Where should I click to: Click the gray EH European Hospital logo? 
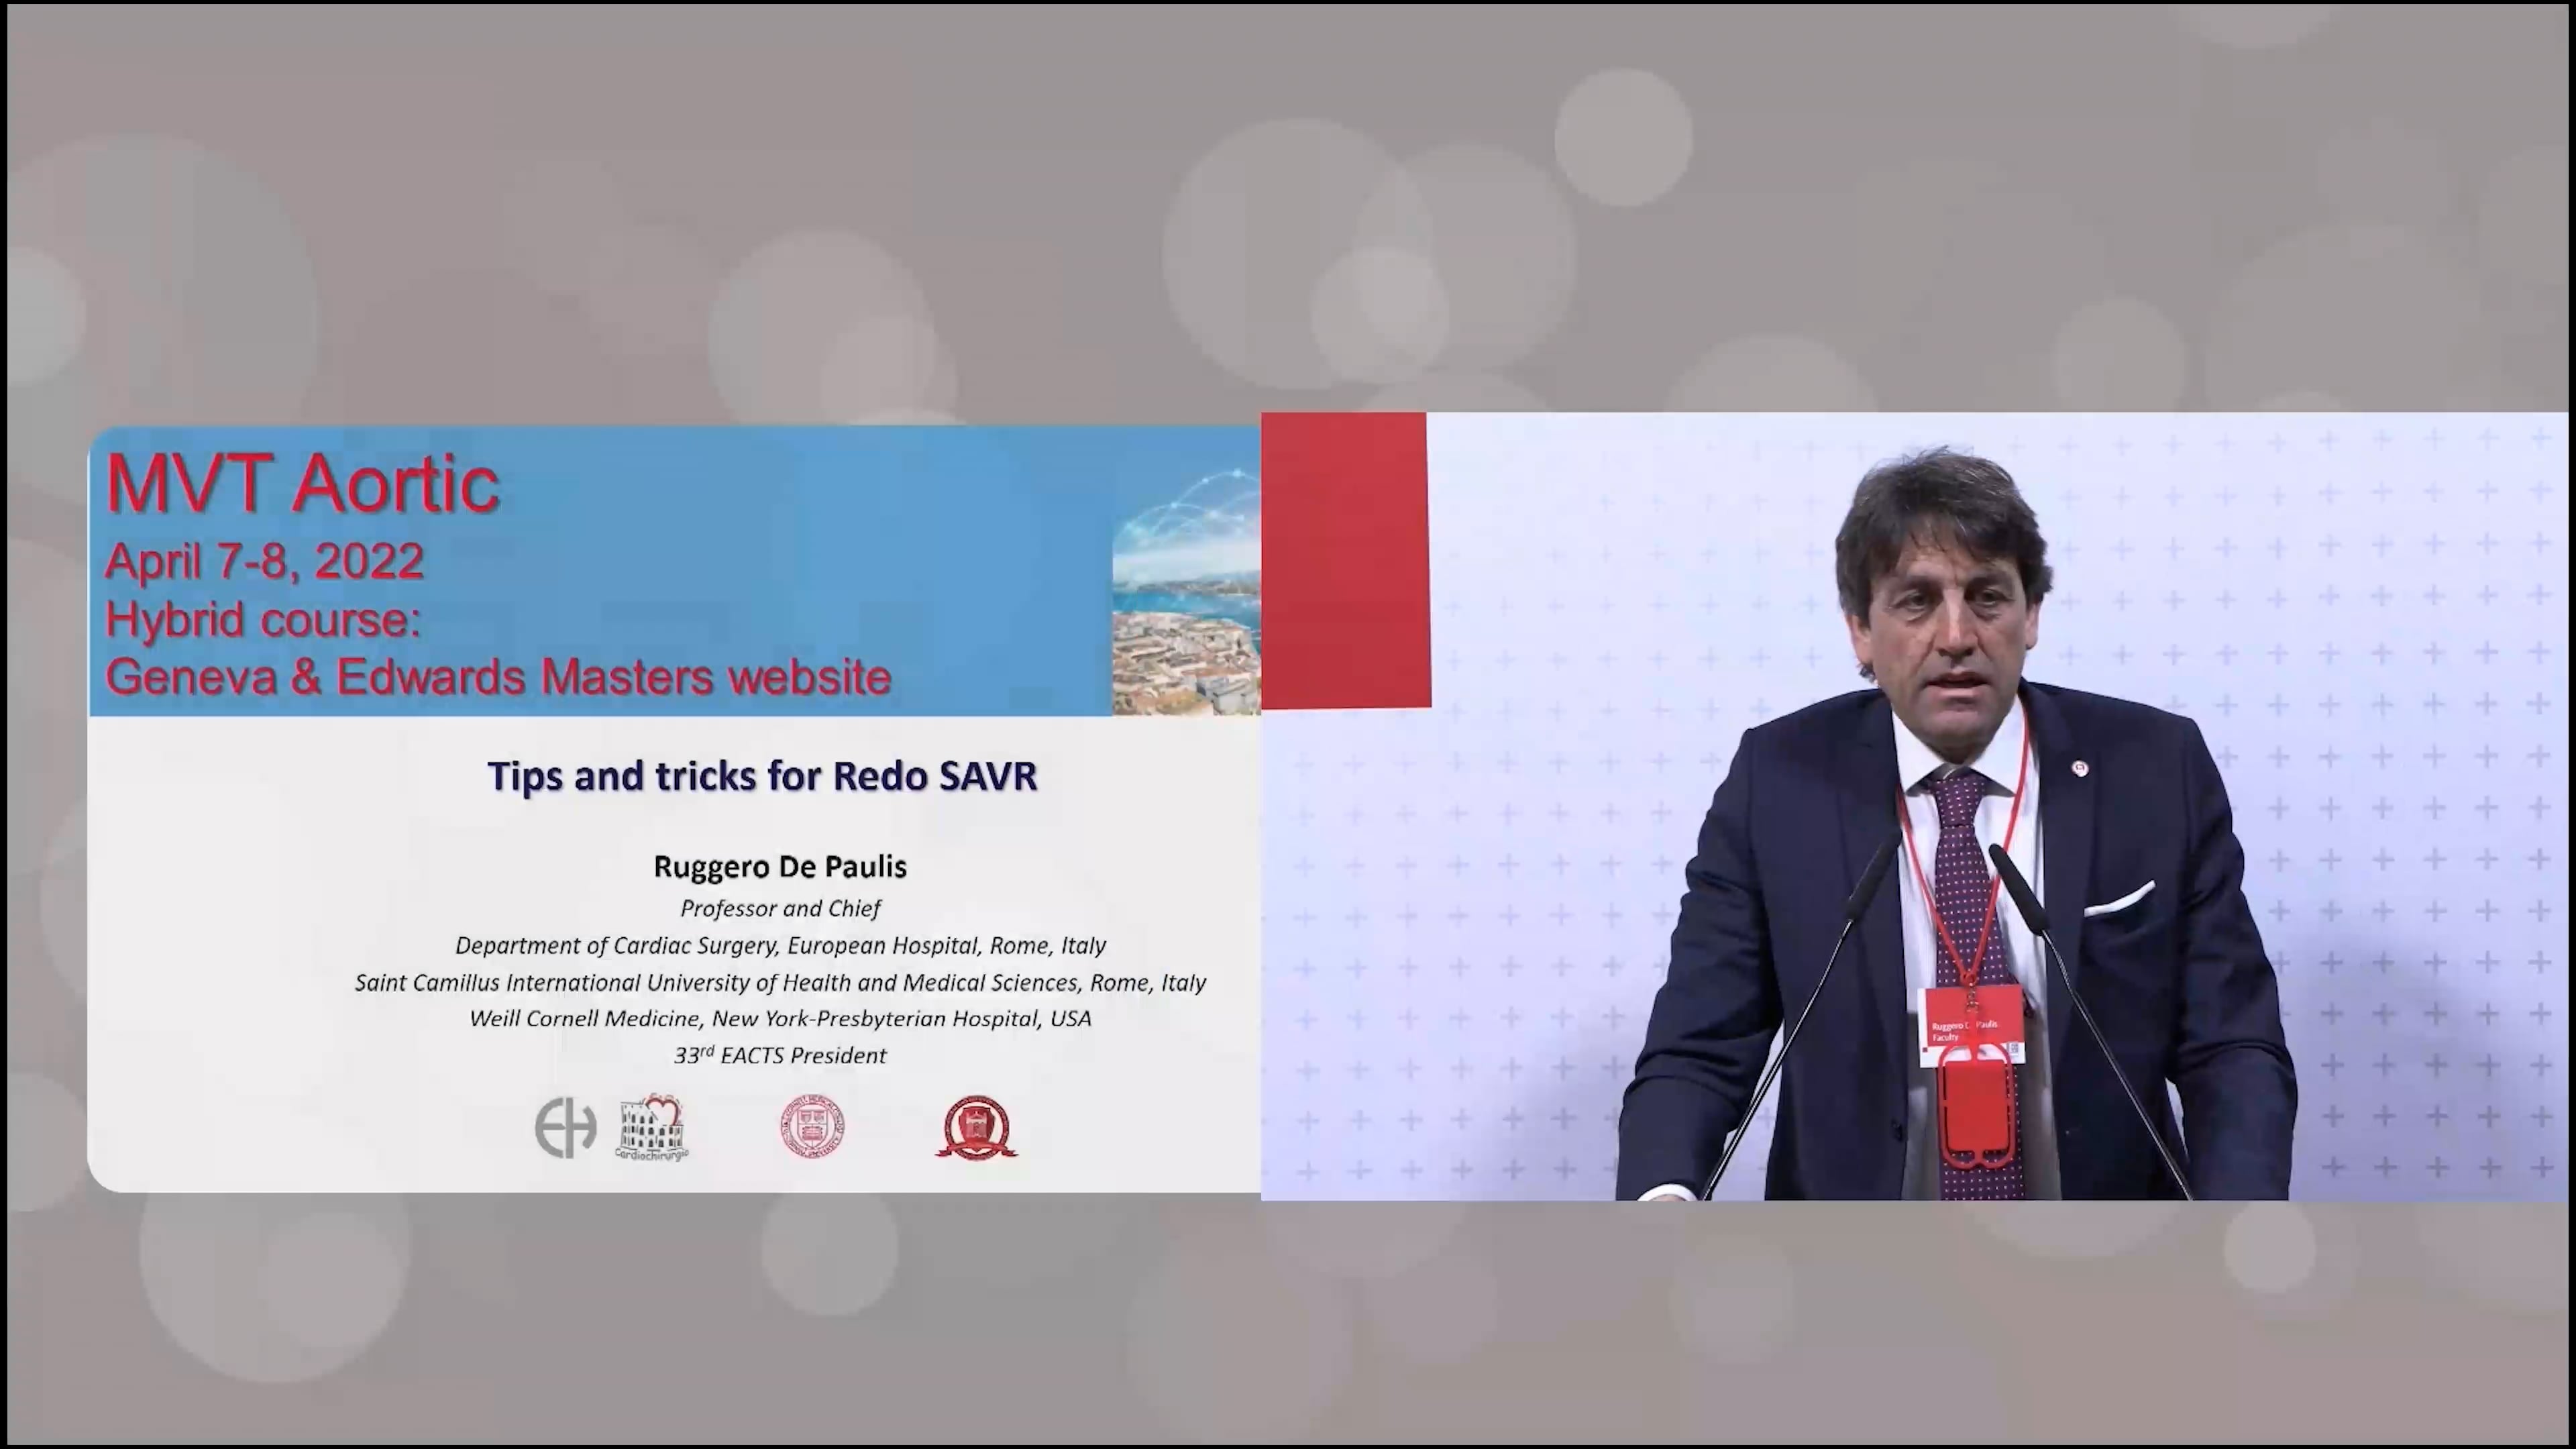click(565, 1127)
